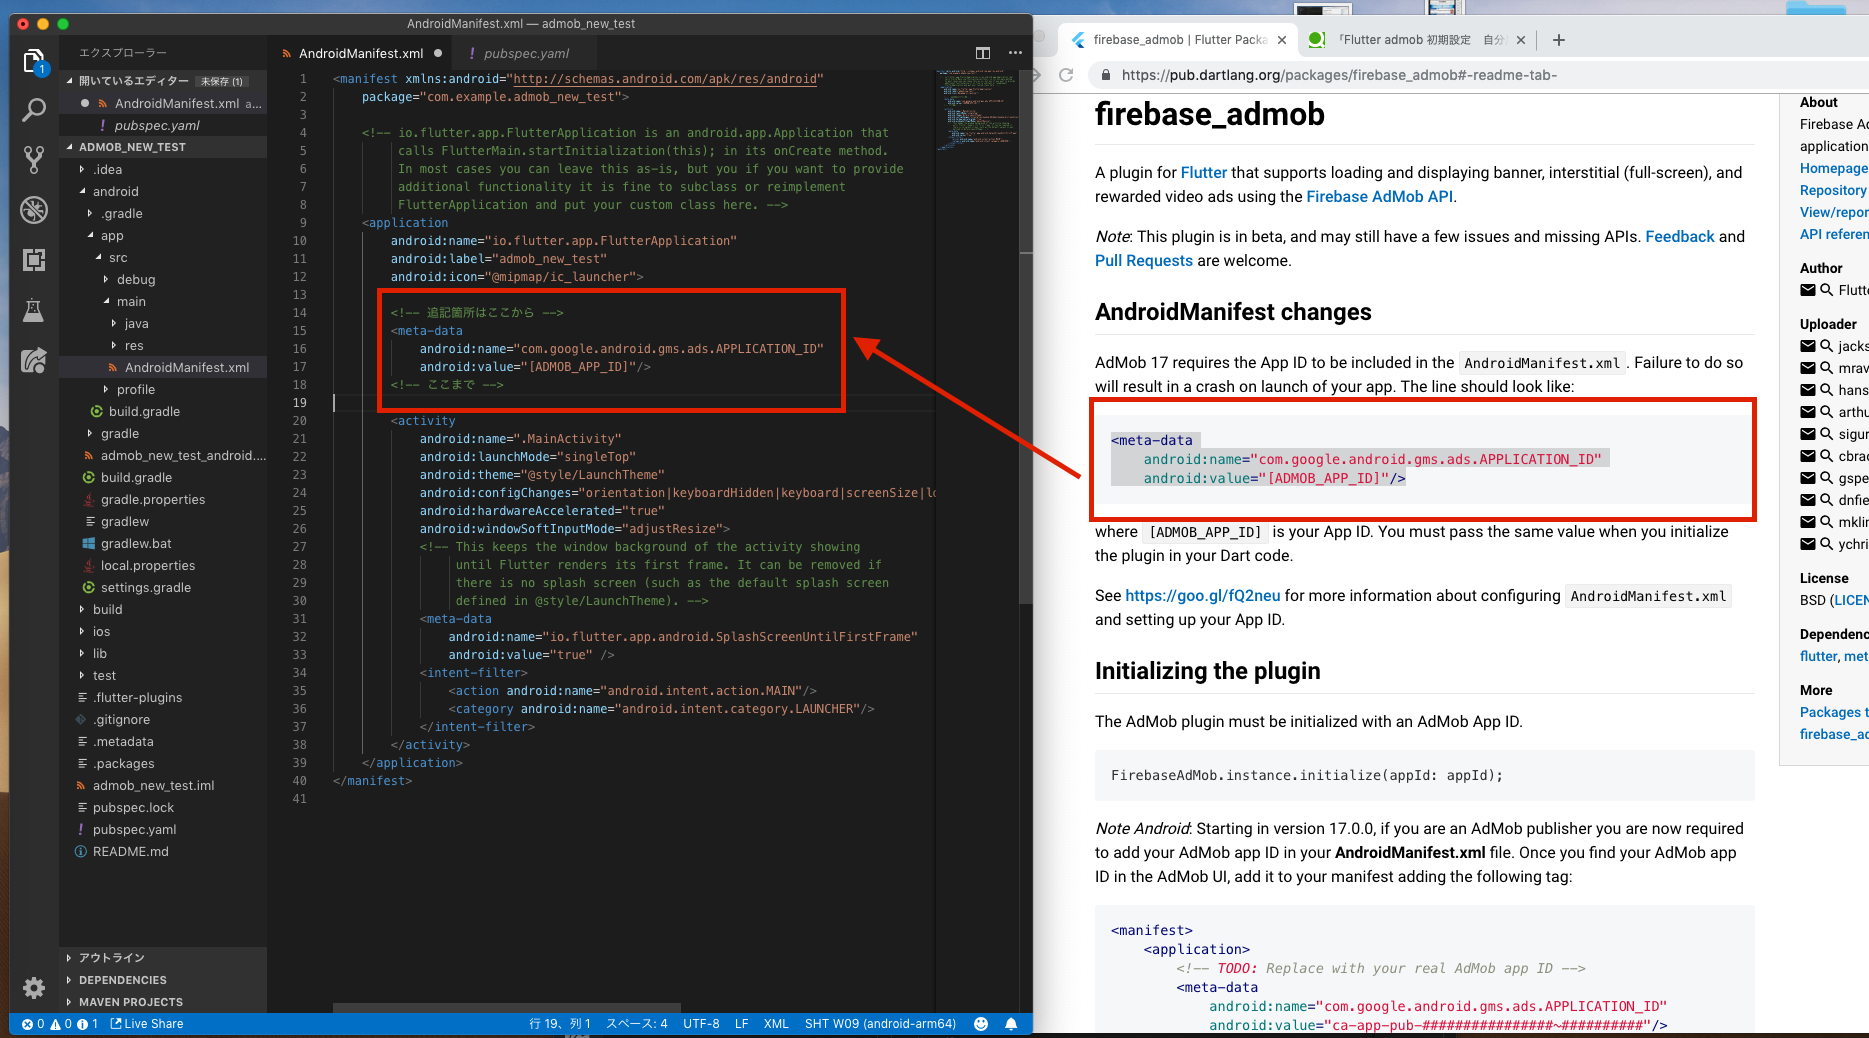Open the Extensions view in the activity bar

pos(34,260)
